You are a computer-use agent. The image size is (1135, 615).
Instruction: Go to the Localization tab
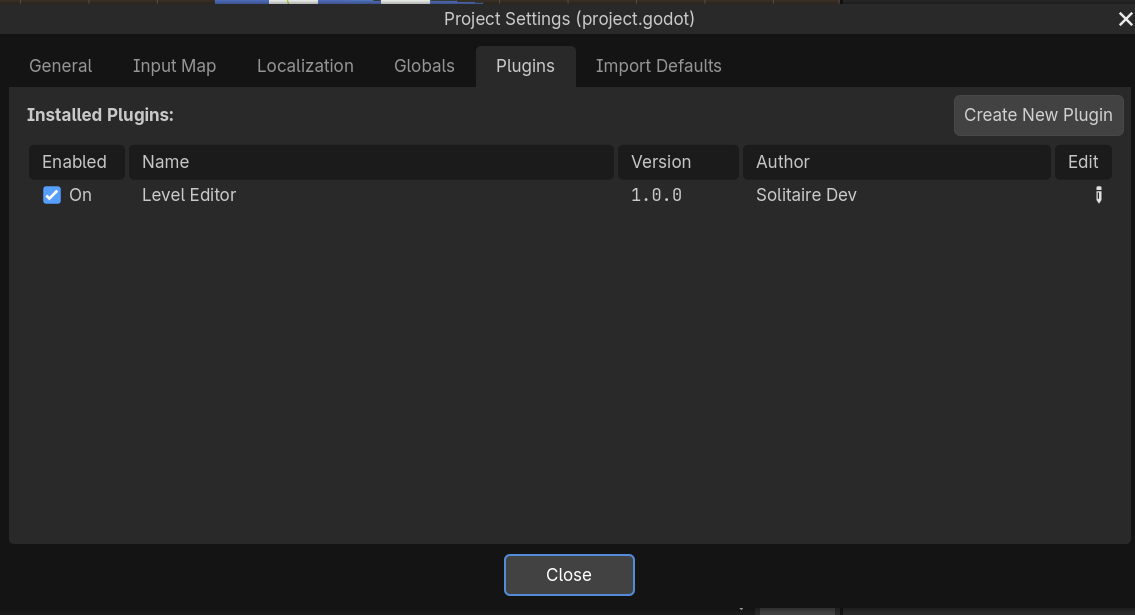pyautogui.click(x=305, y=66)
